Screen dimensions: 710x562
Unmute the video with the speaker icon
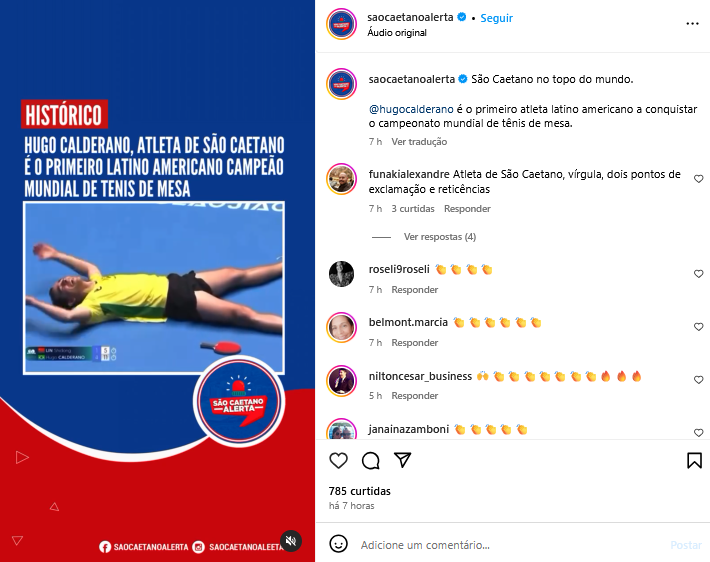(x=291, y=541)
